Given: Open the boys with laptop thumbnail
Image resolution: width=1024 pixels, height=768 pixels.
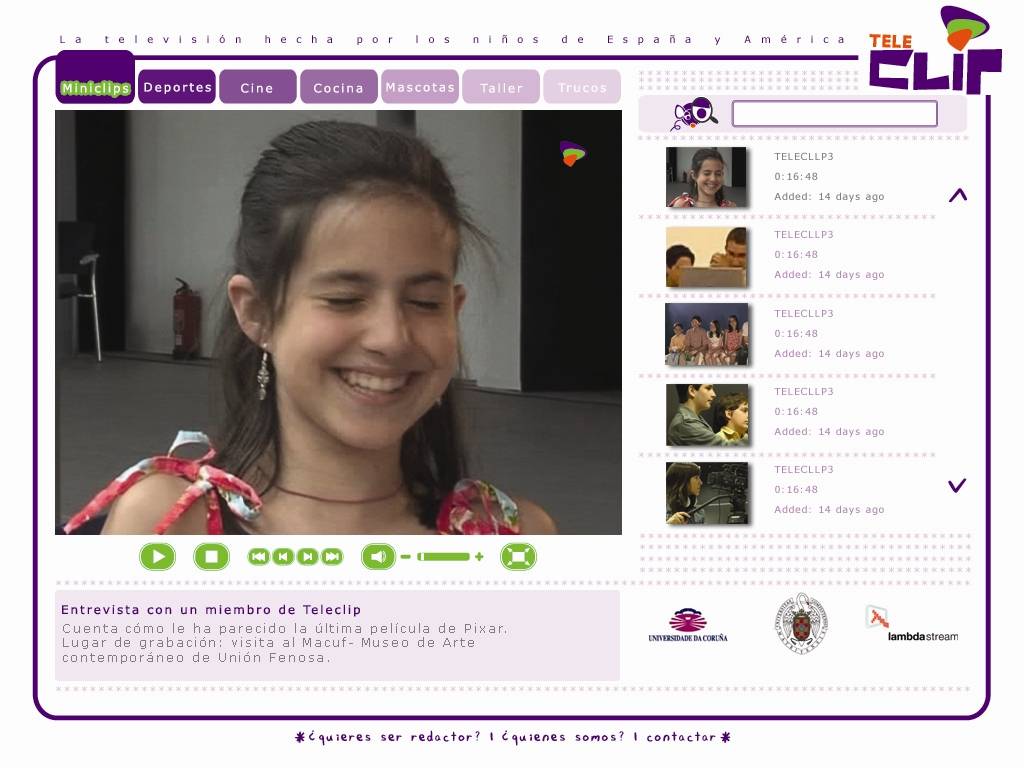Looking at the screenshot, I should [x=706, y=257].
